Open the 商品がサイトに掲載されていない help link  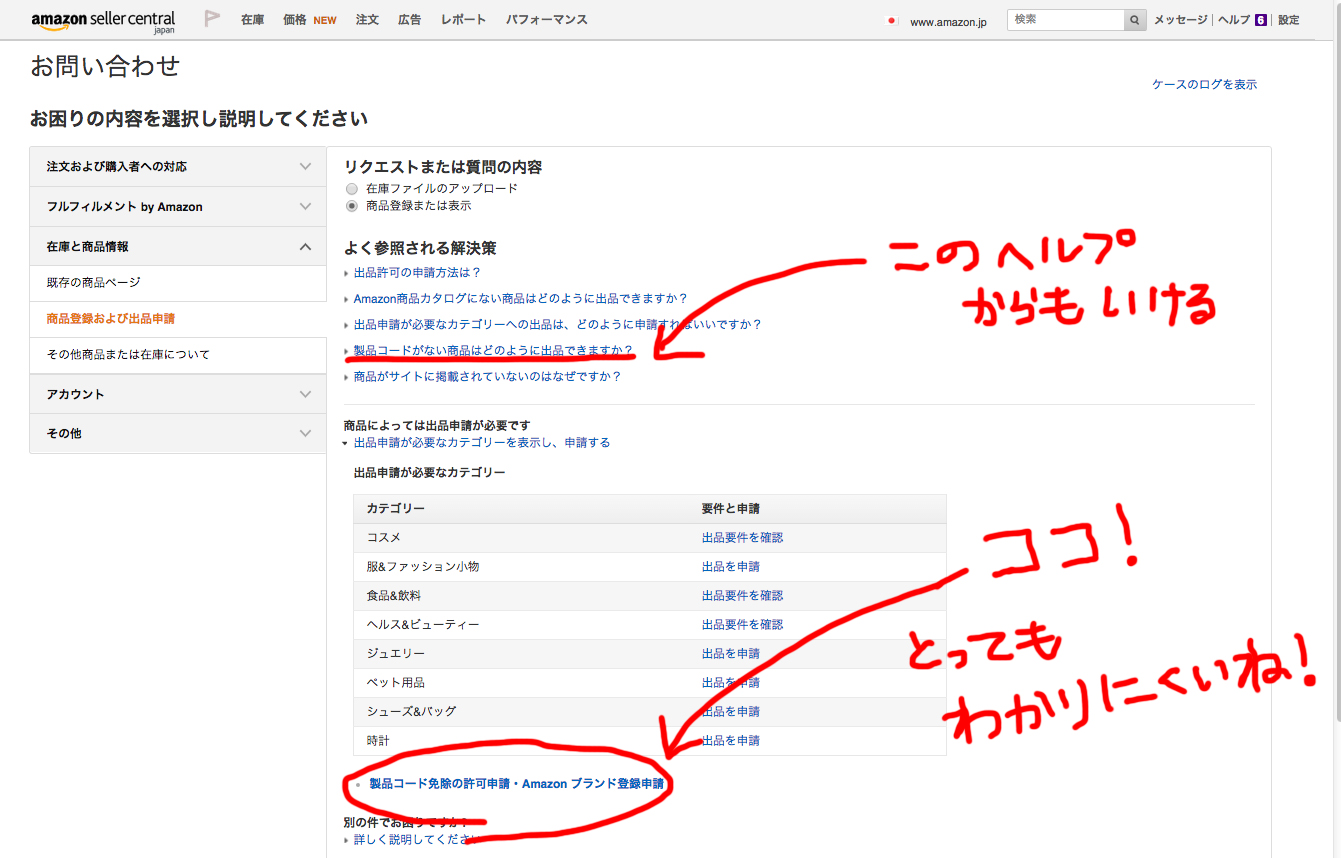coord(487,376)
